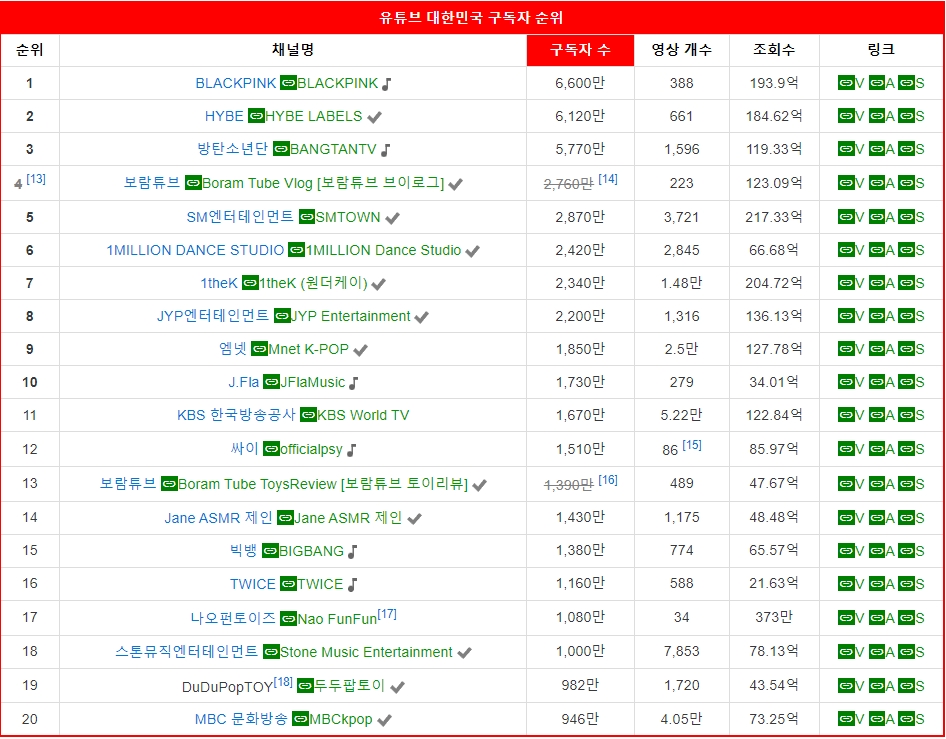This screenshot has width=946, height=739.
Task: Open the Jane ASMR 제인 wiki link
Action: 218,518
